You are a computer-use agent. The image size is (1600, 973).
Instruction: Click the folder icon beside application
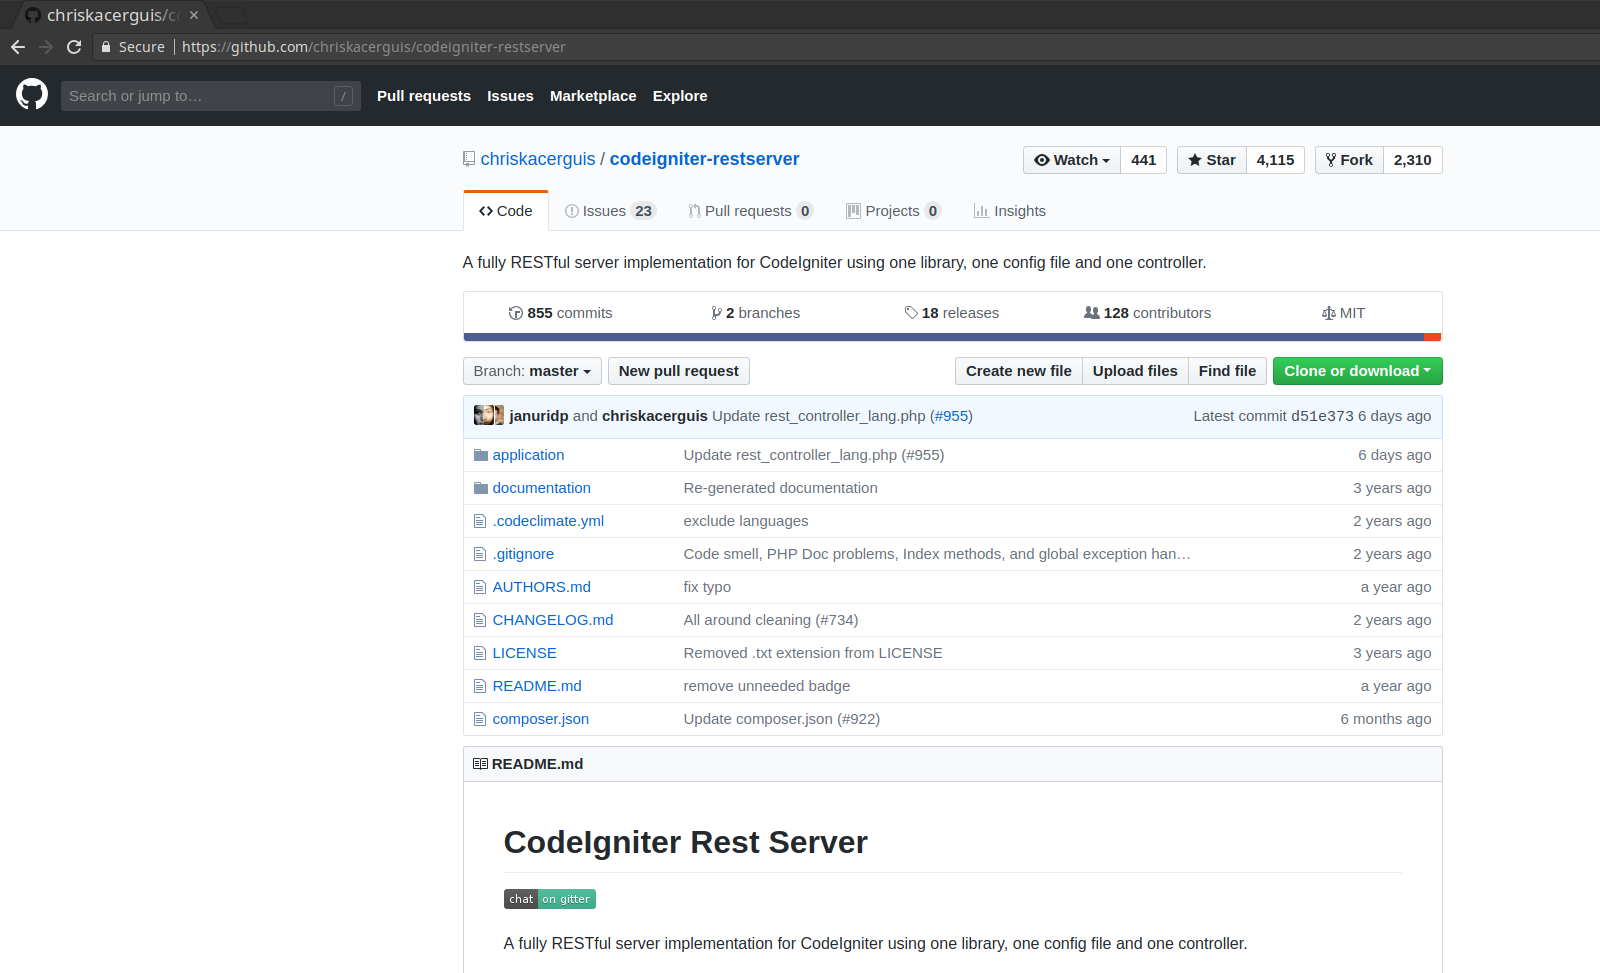(x=480, y=454)
